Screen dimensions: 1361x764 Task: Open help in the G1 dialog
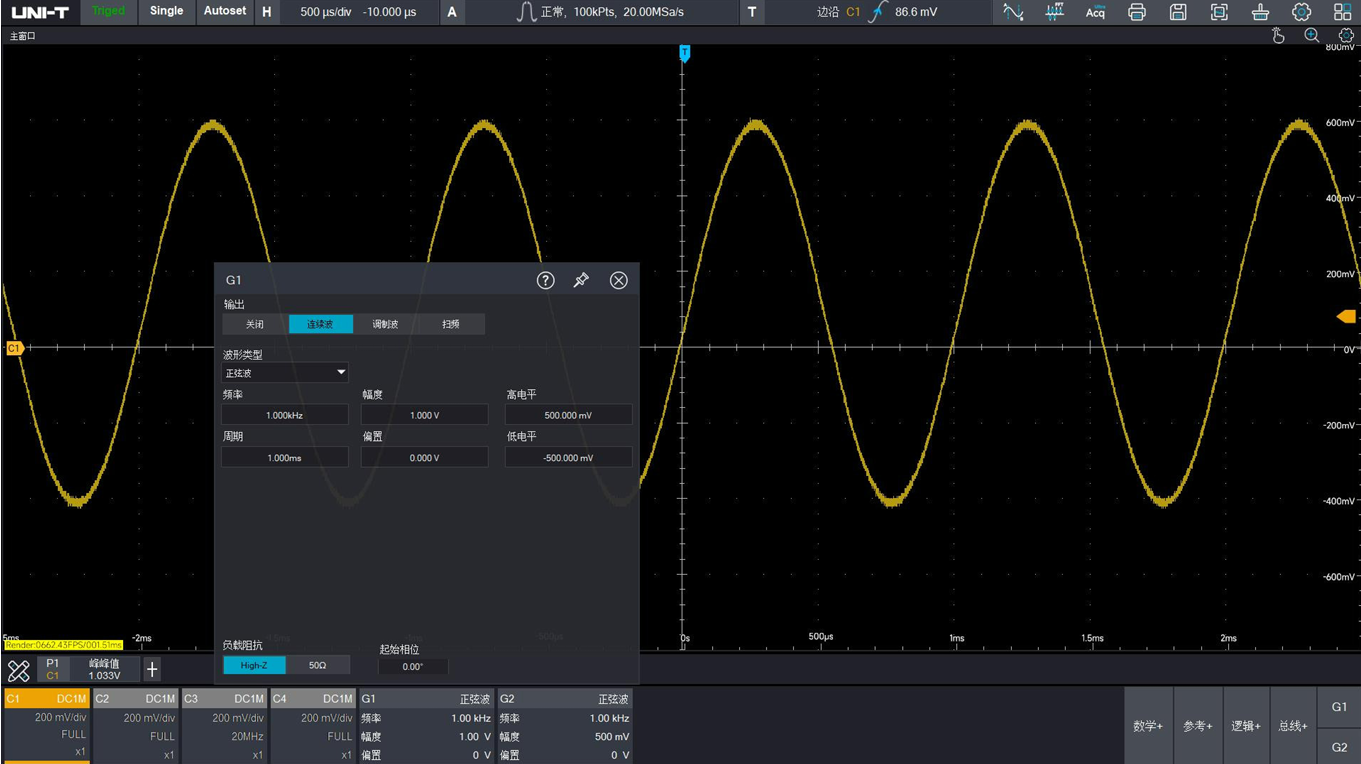coord(545,280)
